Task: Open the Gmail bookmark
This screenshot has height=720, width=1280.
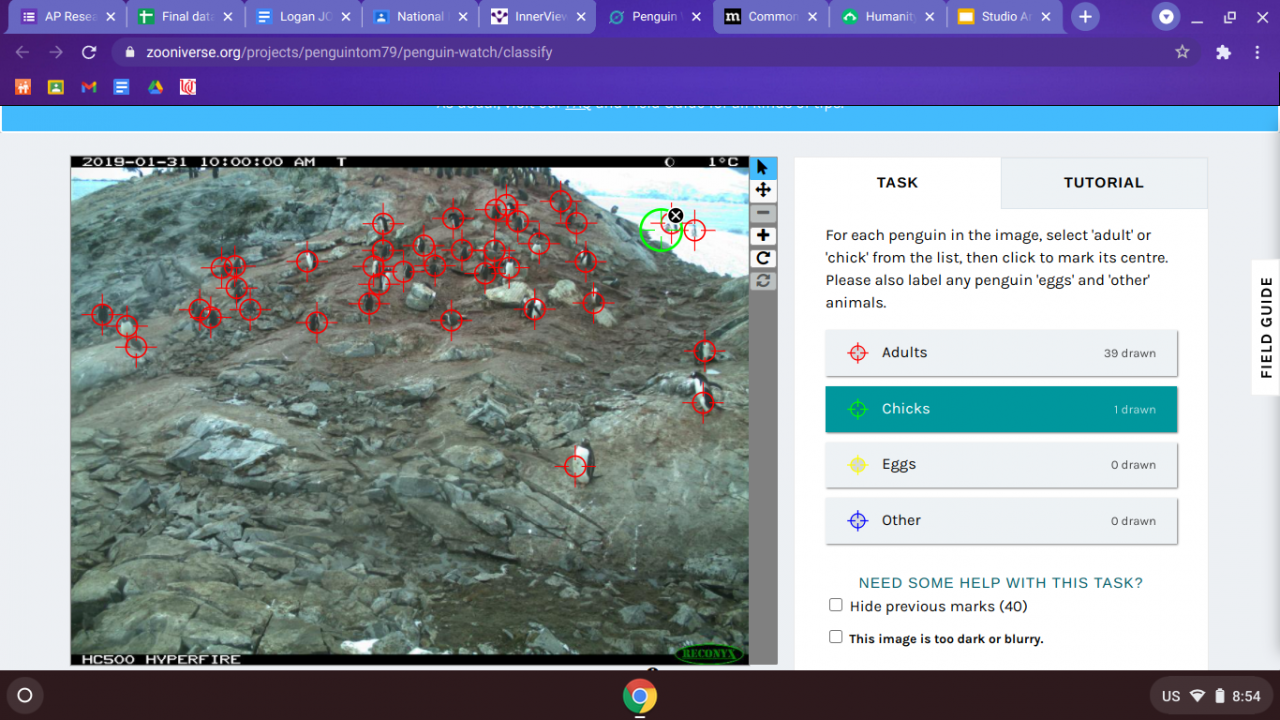Action: [89, 87]
